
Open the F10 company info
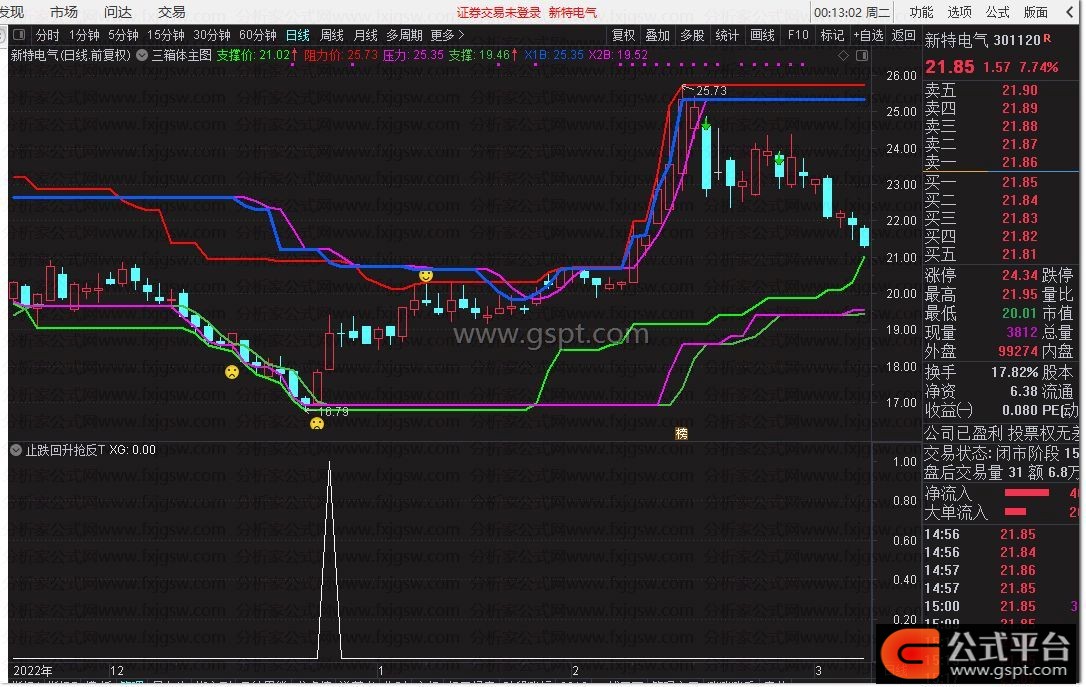pos(798,35)
